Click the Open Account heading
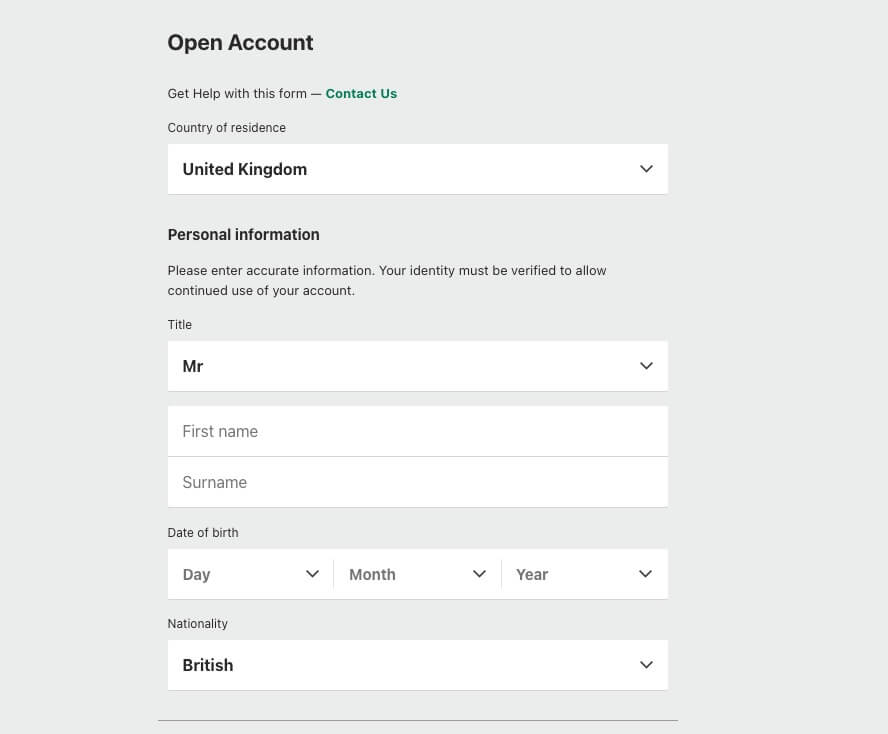This screenshot has height=734, width=888. [240, 43]
